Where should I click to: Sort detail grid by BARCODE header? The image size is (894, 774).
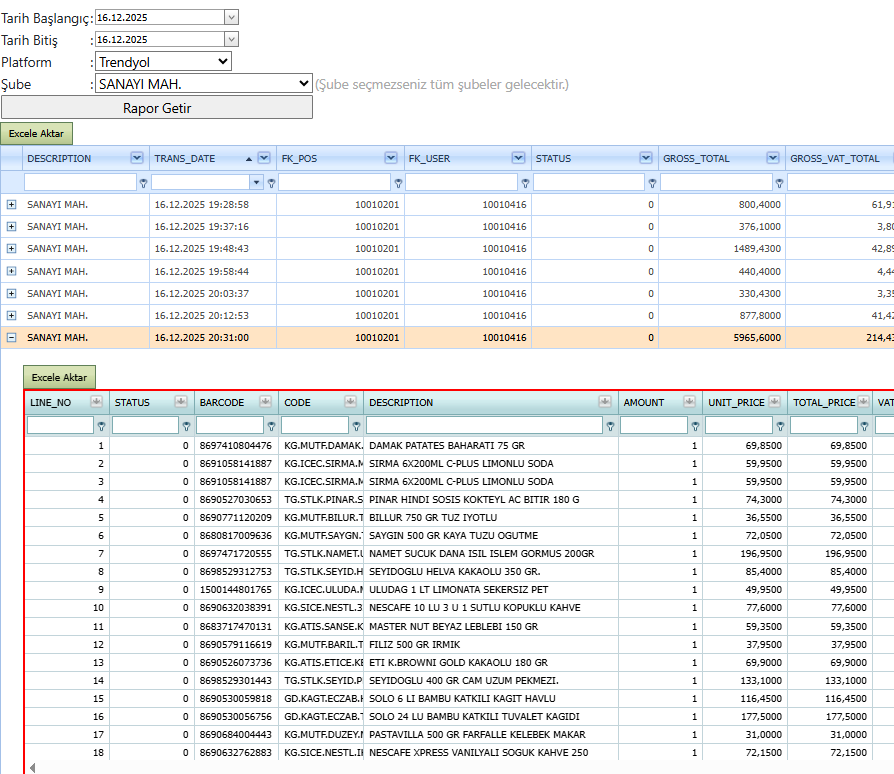pos(222,402)
